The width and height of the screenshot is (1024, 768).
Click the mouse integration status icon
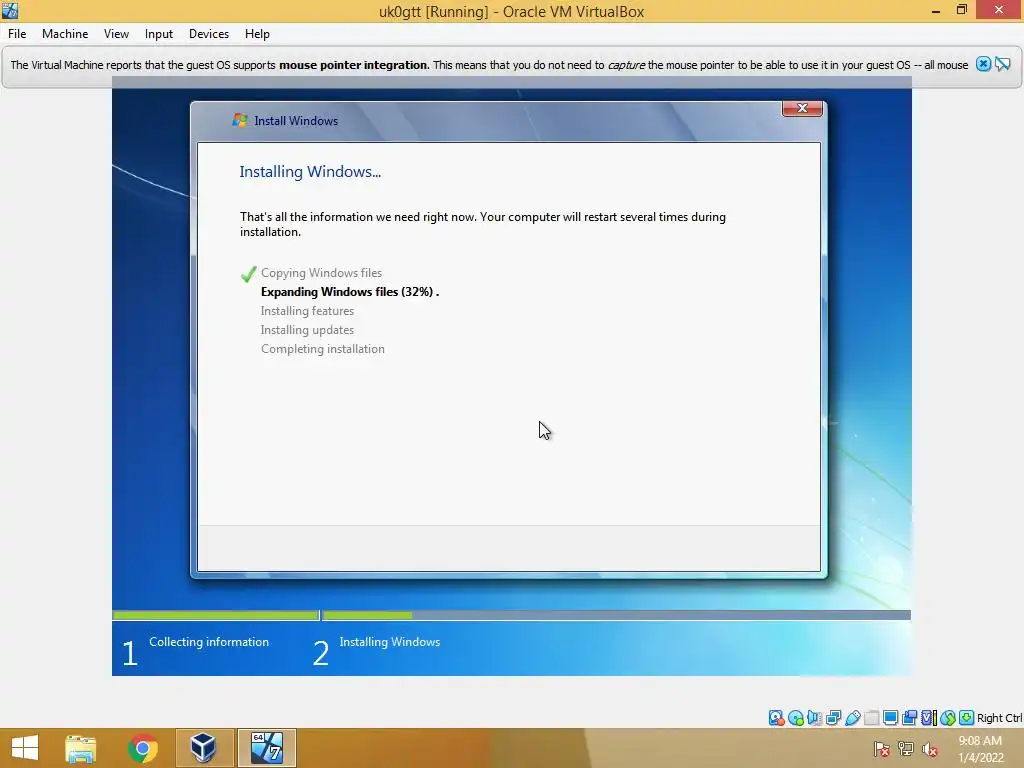pyautogui.click(x=948, y=718)
